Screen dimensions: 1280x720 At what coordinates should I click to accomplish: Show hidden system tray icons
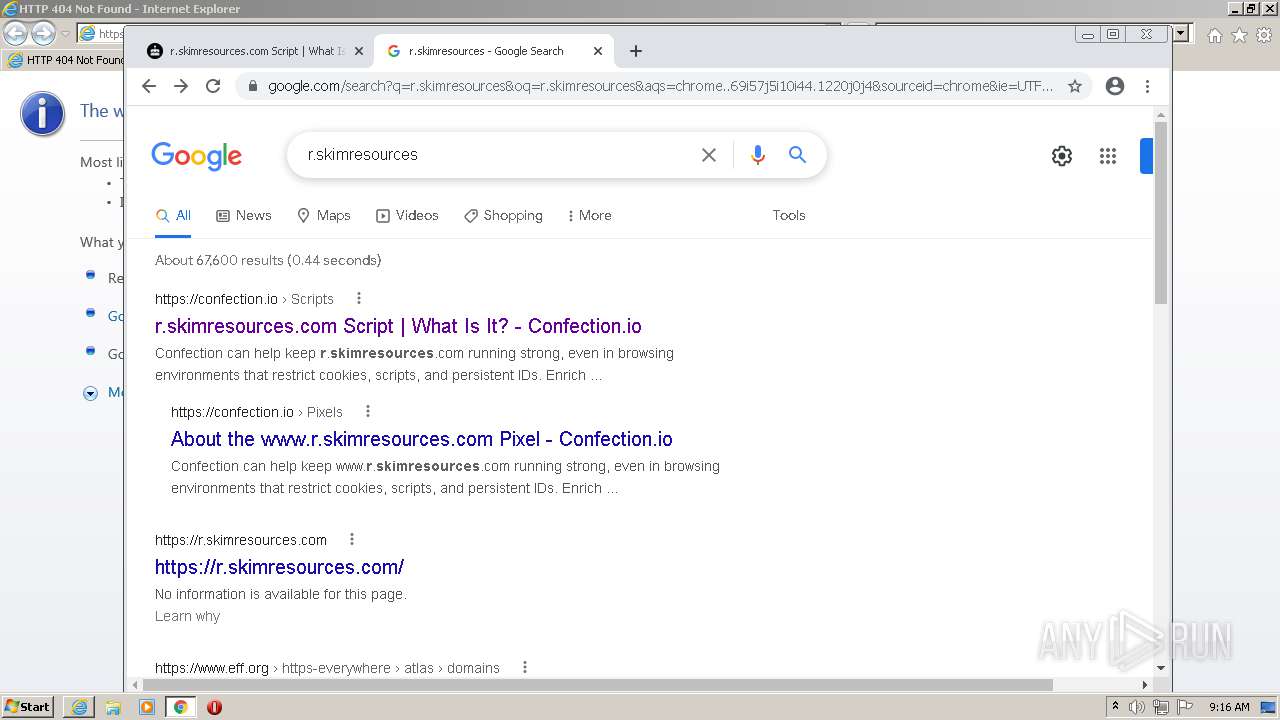[1115, 707]
